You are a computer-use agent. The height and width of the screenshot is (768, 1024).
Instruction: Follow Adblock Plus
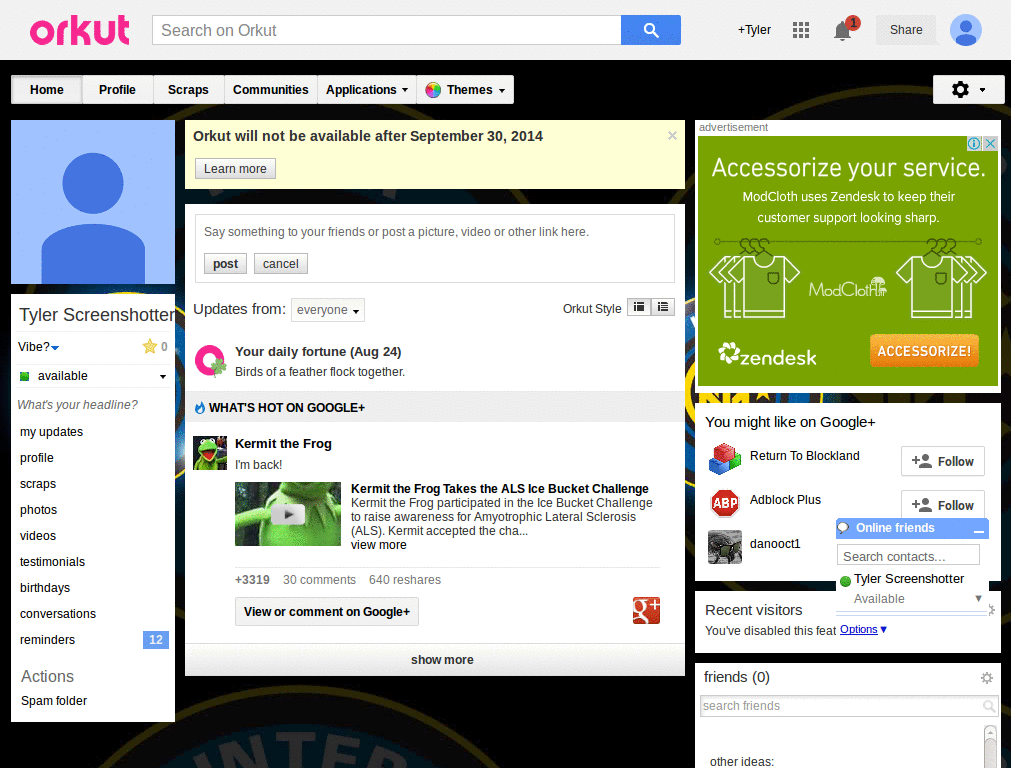(942, 505)
